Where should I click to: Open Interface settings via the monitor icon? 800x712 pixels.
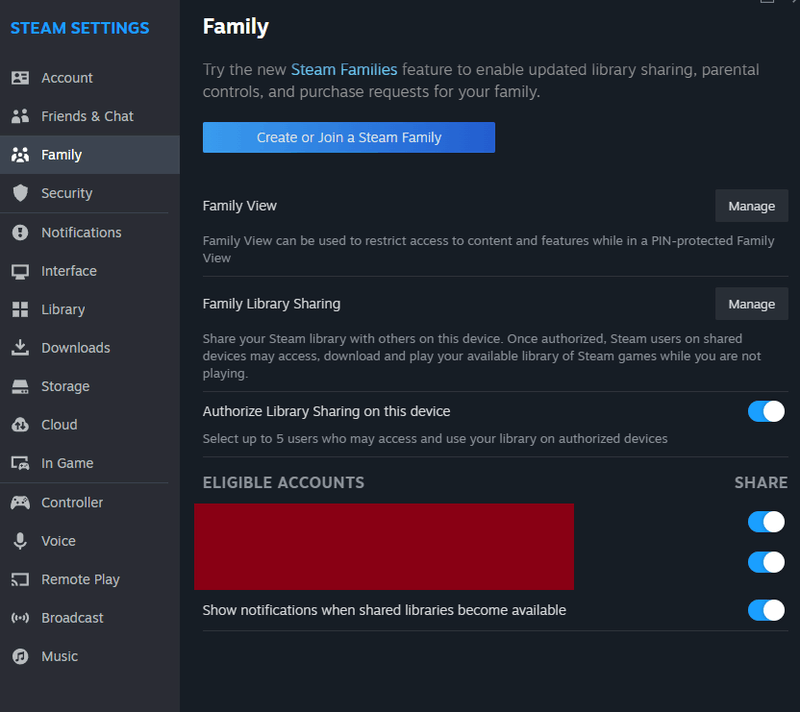[x=20, y=271]
